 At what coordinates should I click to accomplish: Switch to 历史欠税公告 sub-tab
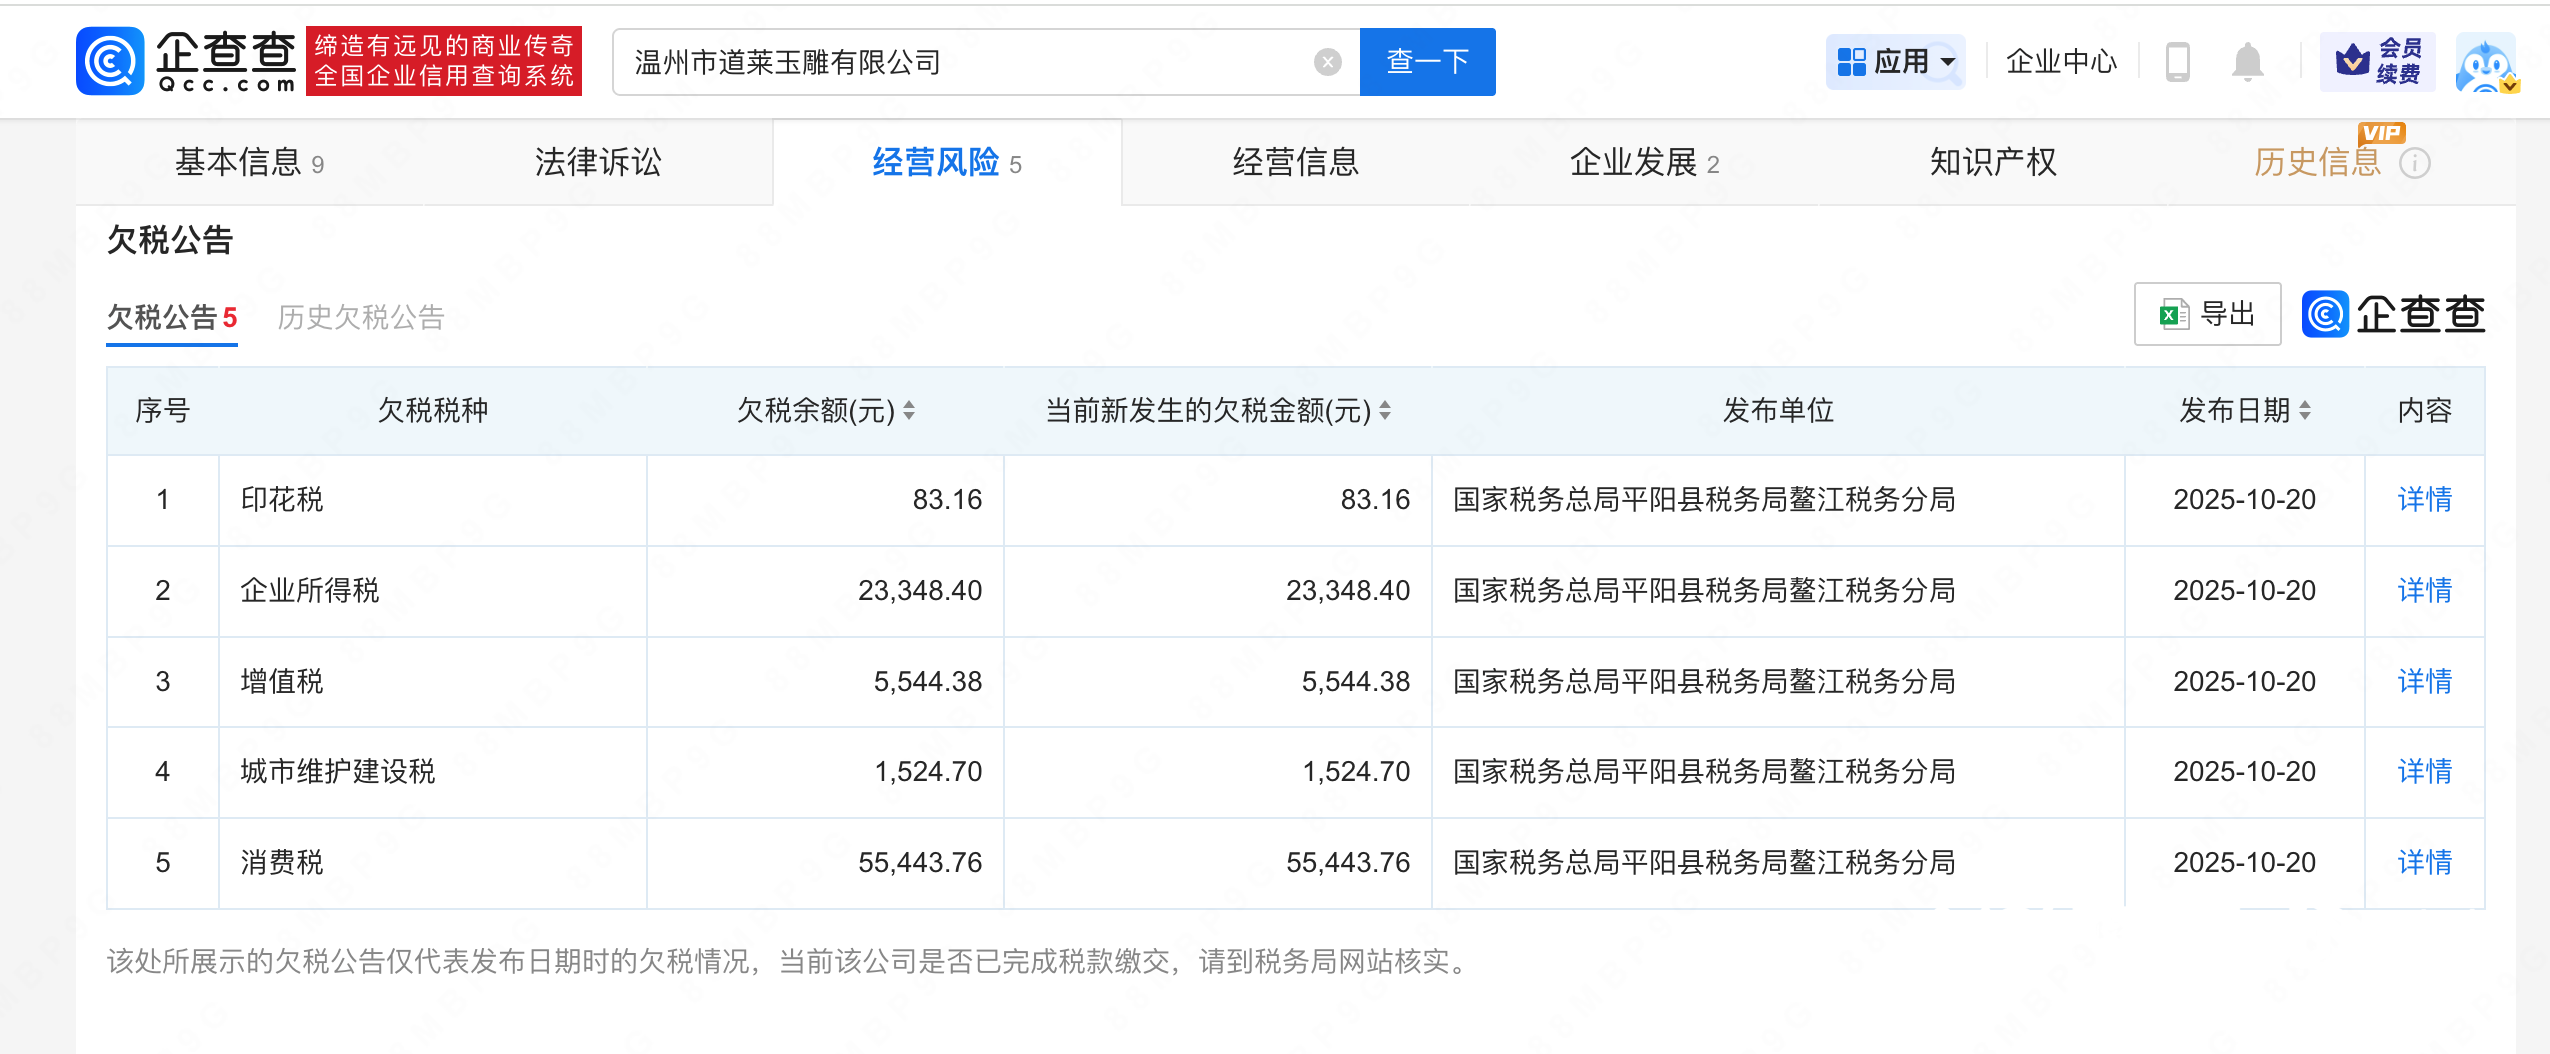[x=360, y=317]
